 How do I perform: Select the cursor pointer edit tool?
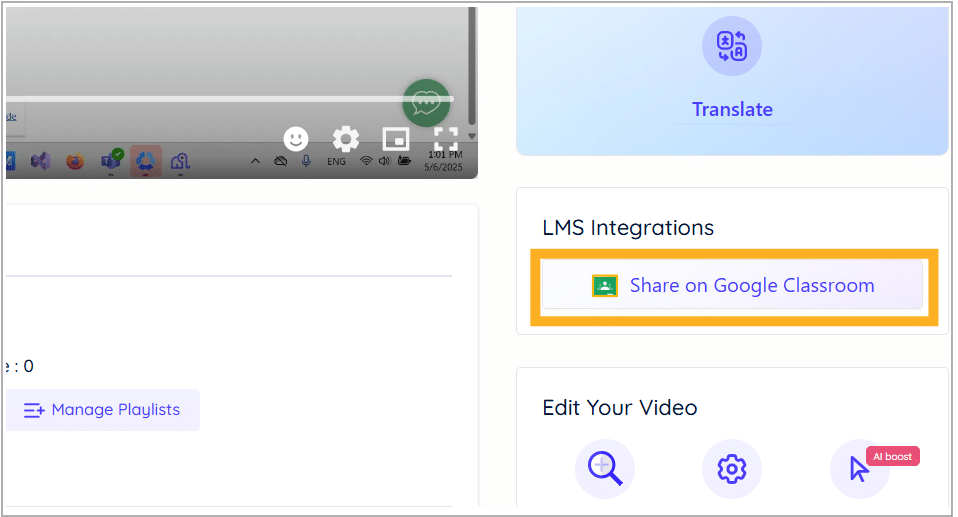(x=859, y=469)
